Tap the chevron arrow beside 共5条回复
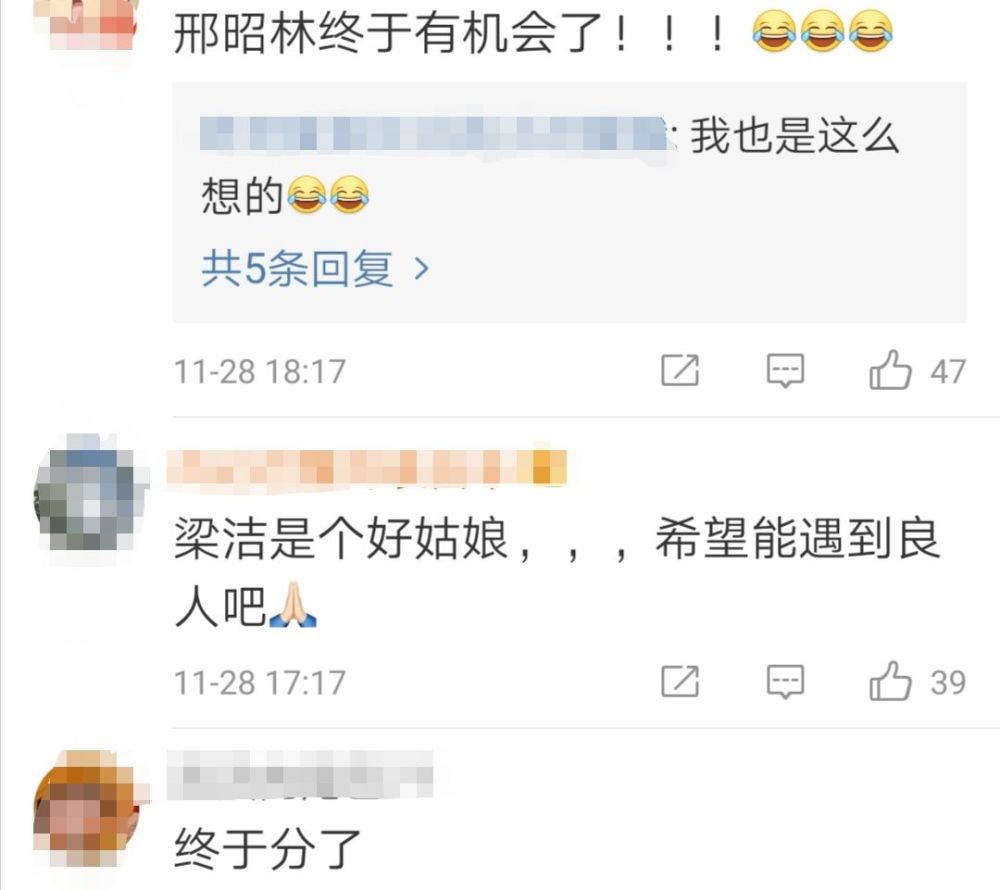The image size is (1000, 890). click(421, 269)
